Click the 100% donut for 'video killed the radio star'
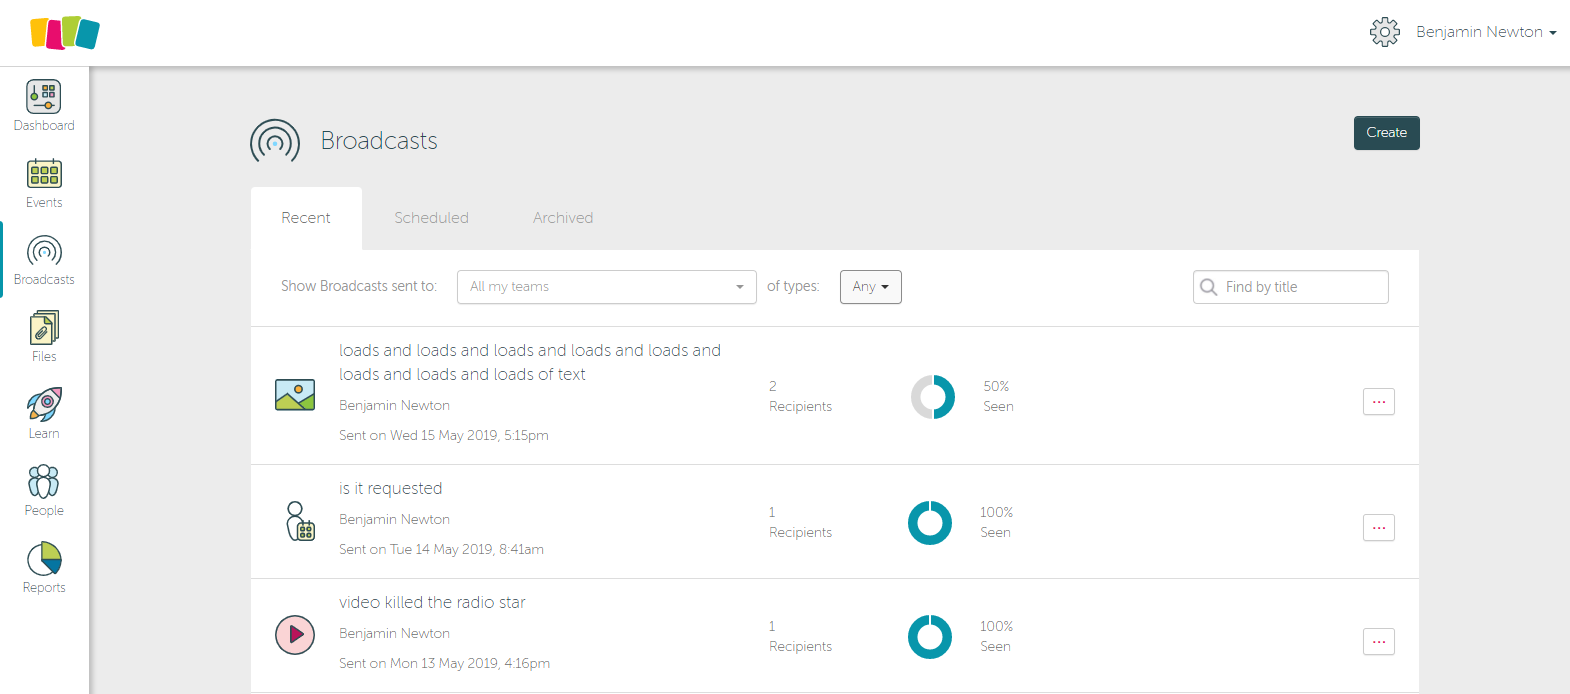The height and width of the screenshot is (694, 1570). (x=930, y=637)
